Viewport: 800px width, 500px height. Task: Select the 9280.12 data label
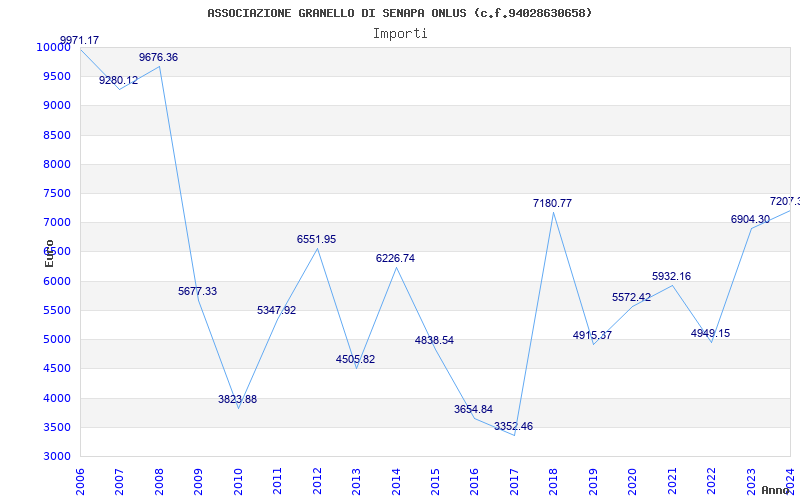pyautogui.click(x=118, y=81)
